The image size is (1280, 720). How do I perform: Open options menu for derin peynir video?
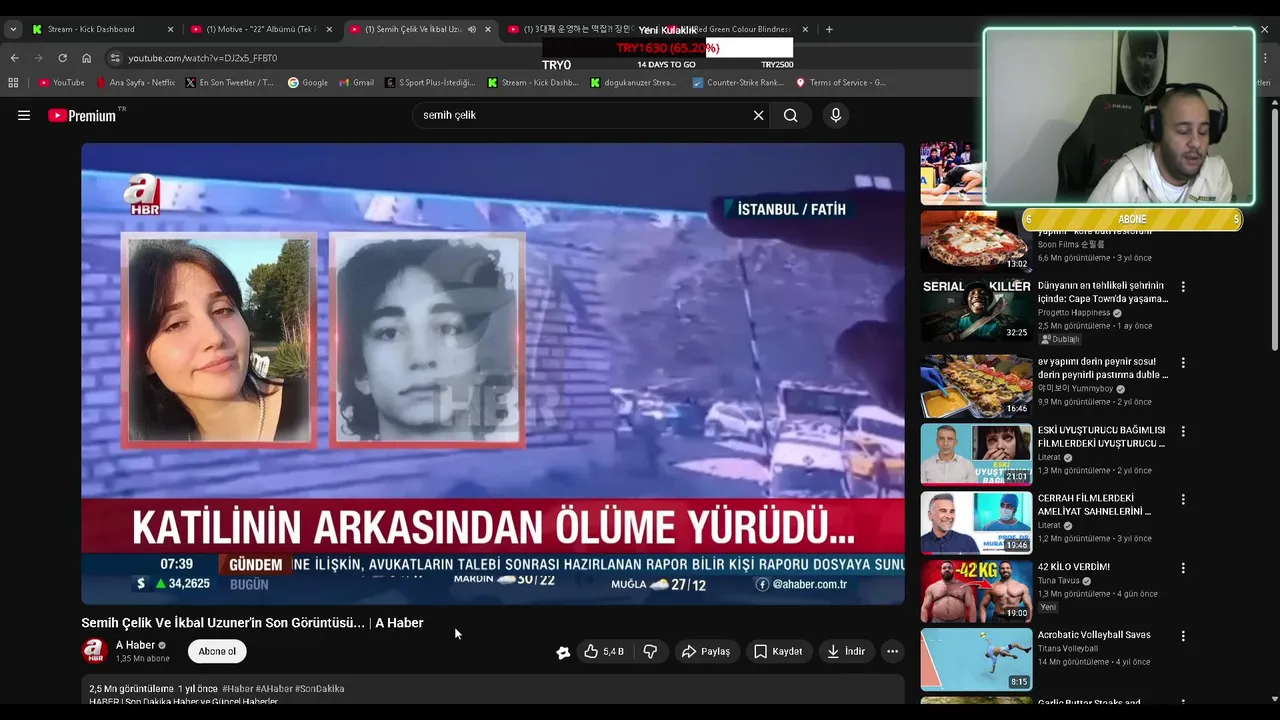pyautogui.click(x=1183, y=363)
